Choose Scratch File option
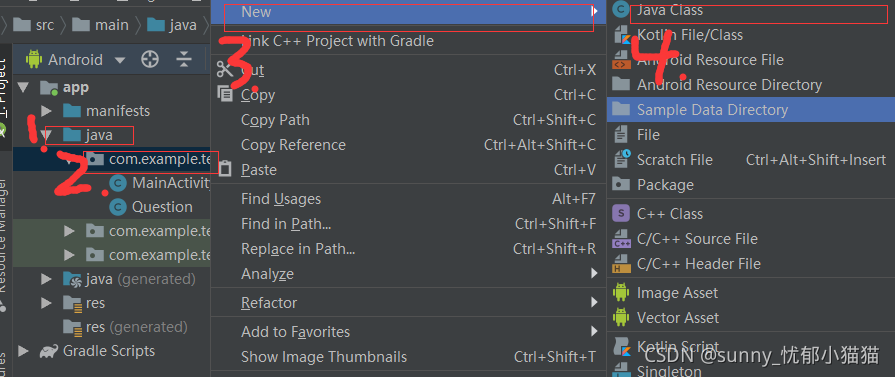This screenshot has width=895, height=377. [x=751, y=160]
